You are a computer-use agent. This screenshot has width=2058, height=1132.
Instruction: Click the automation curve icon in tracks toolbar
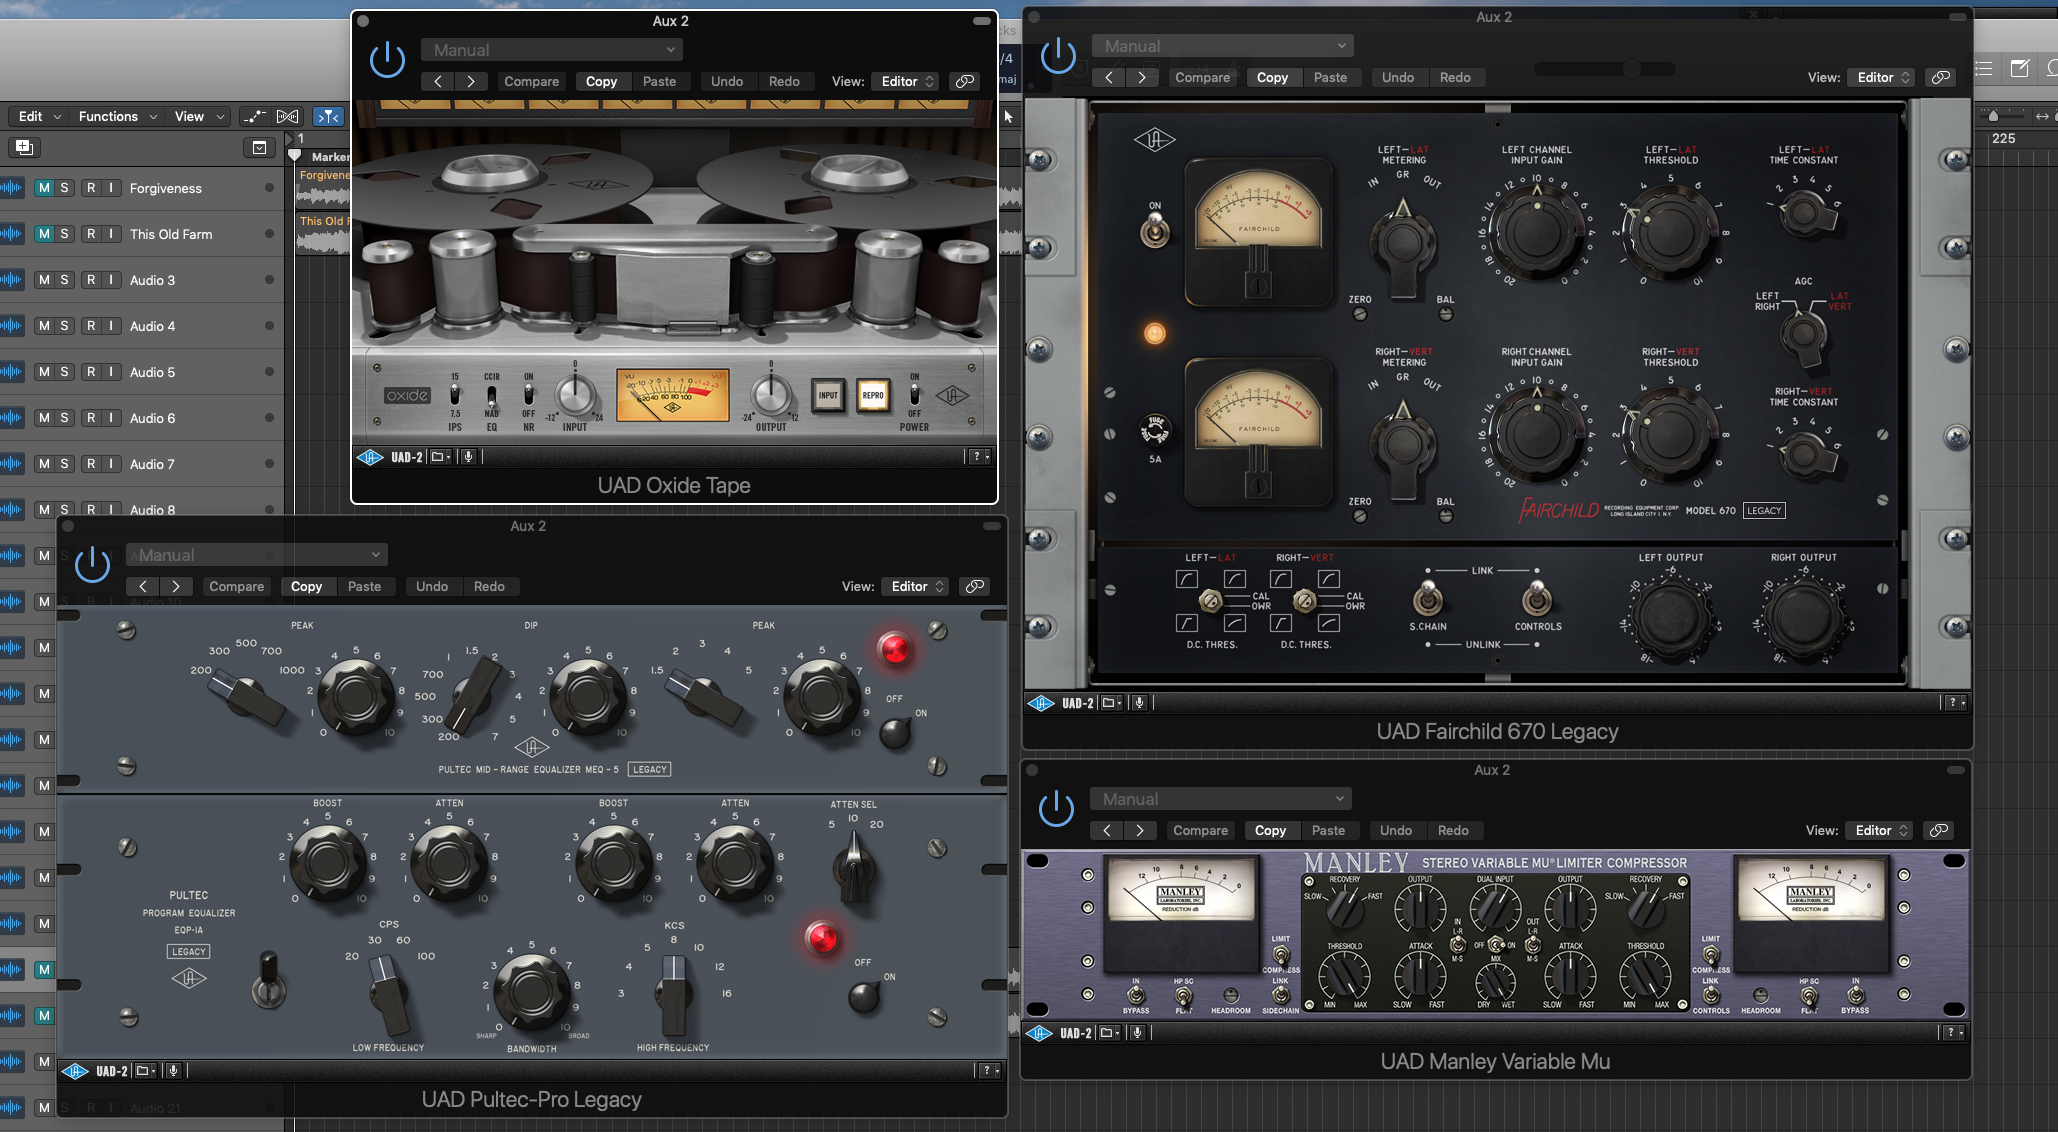coord(254,116)
